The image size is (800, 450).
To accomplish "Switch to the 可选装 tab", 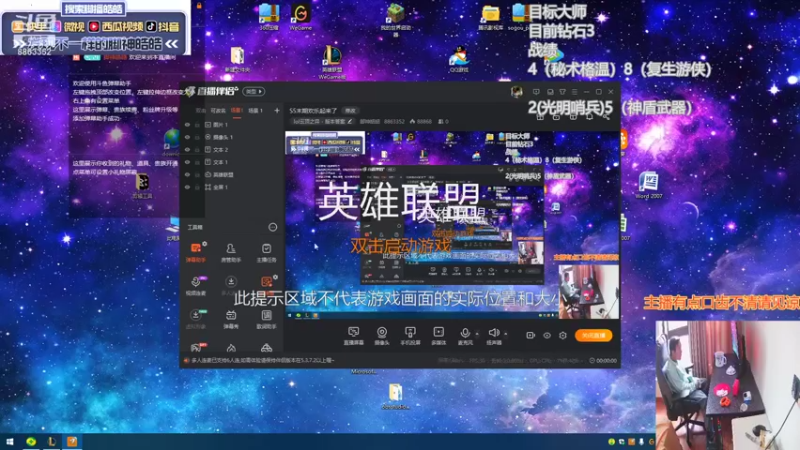I will click(218, 111).
